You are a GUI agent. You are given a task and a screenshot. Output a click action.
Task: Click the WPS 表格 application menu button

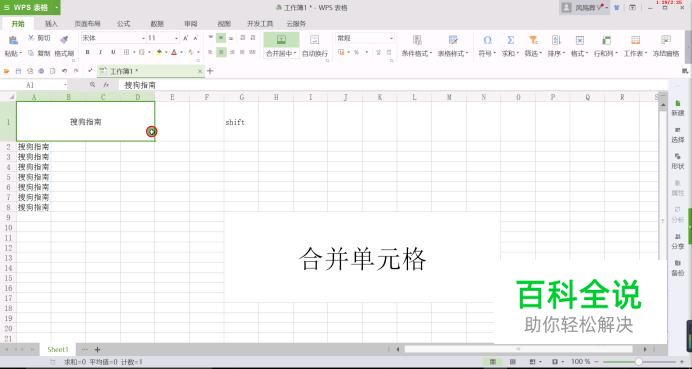pyautogui.click(x=30, y=7)
